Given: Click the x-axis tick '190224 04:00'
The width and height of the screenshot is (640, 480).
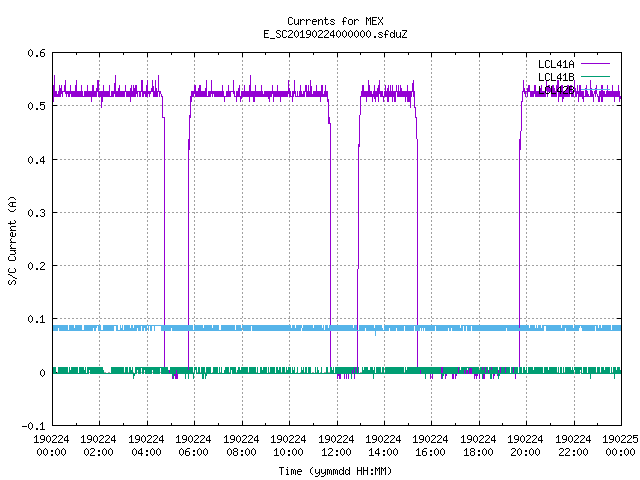Looking at the screenshot, I should pyautogui.click(x=146, y=446).
